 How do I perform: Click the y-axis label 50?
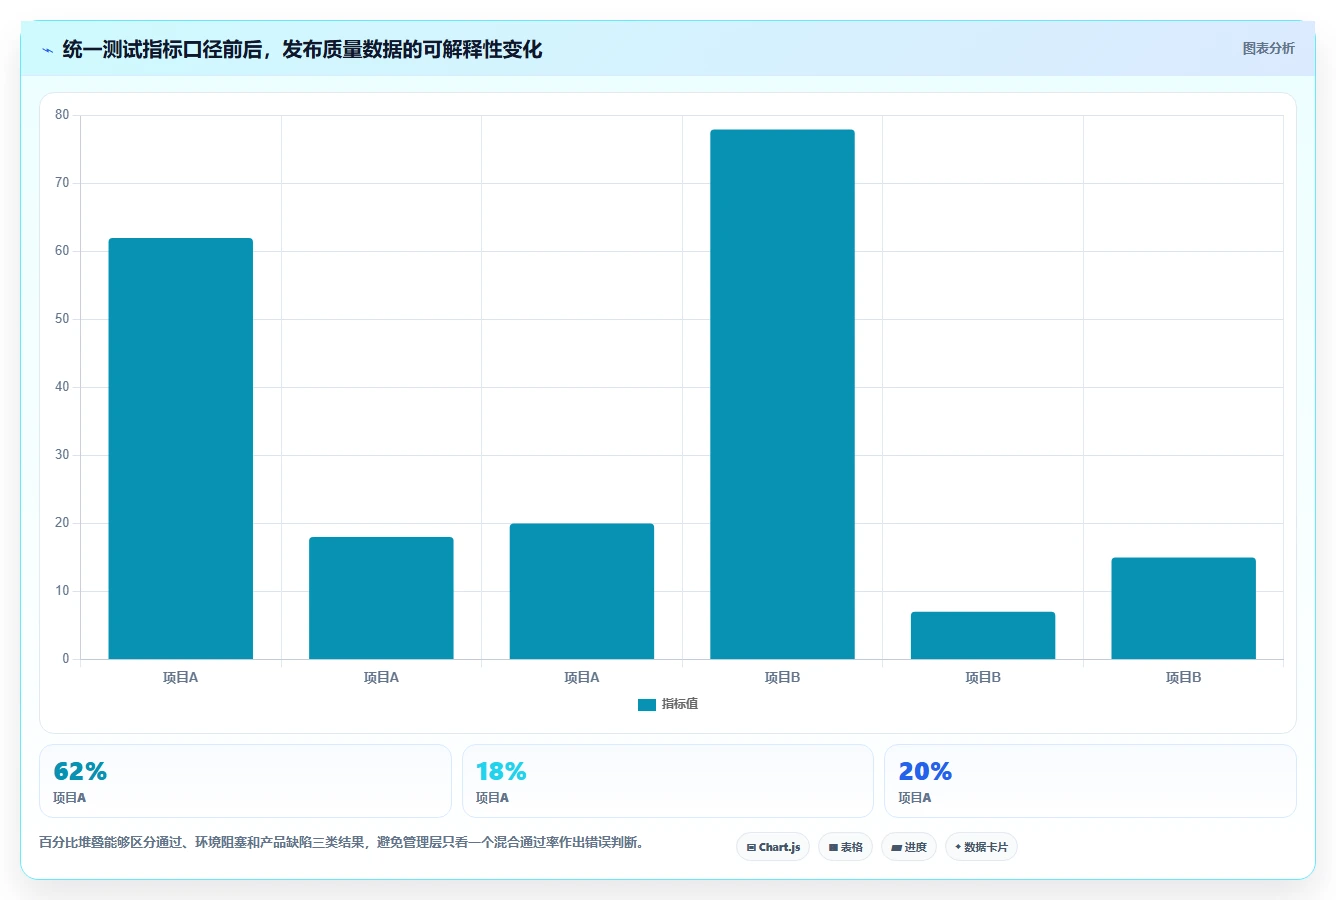click(x=62, y=319)
